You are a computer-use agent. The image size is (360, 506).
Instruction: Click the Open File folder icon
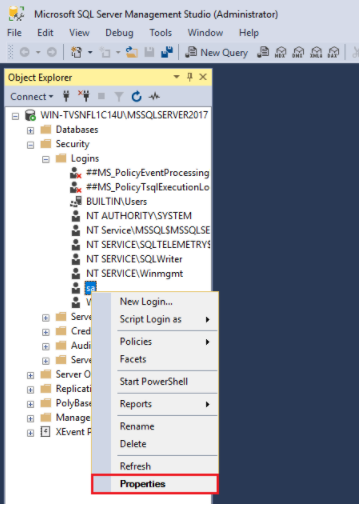132,52
